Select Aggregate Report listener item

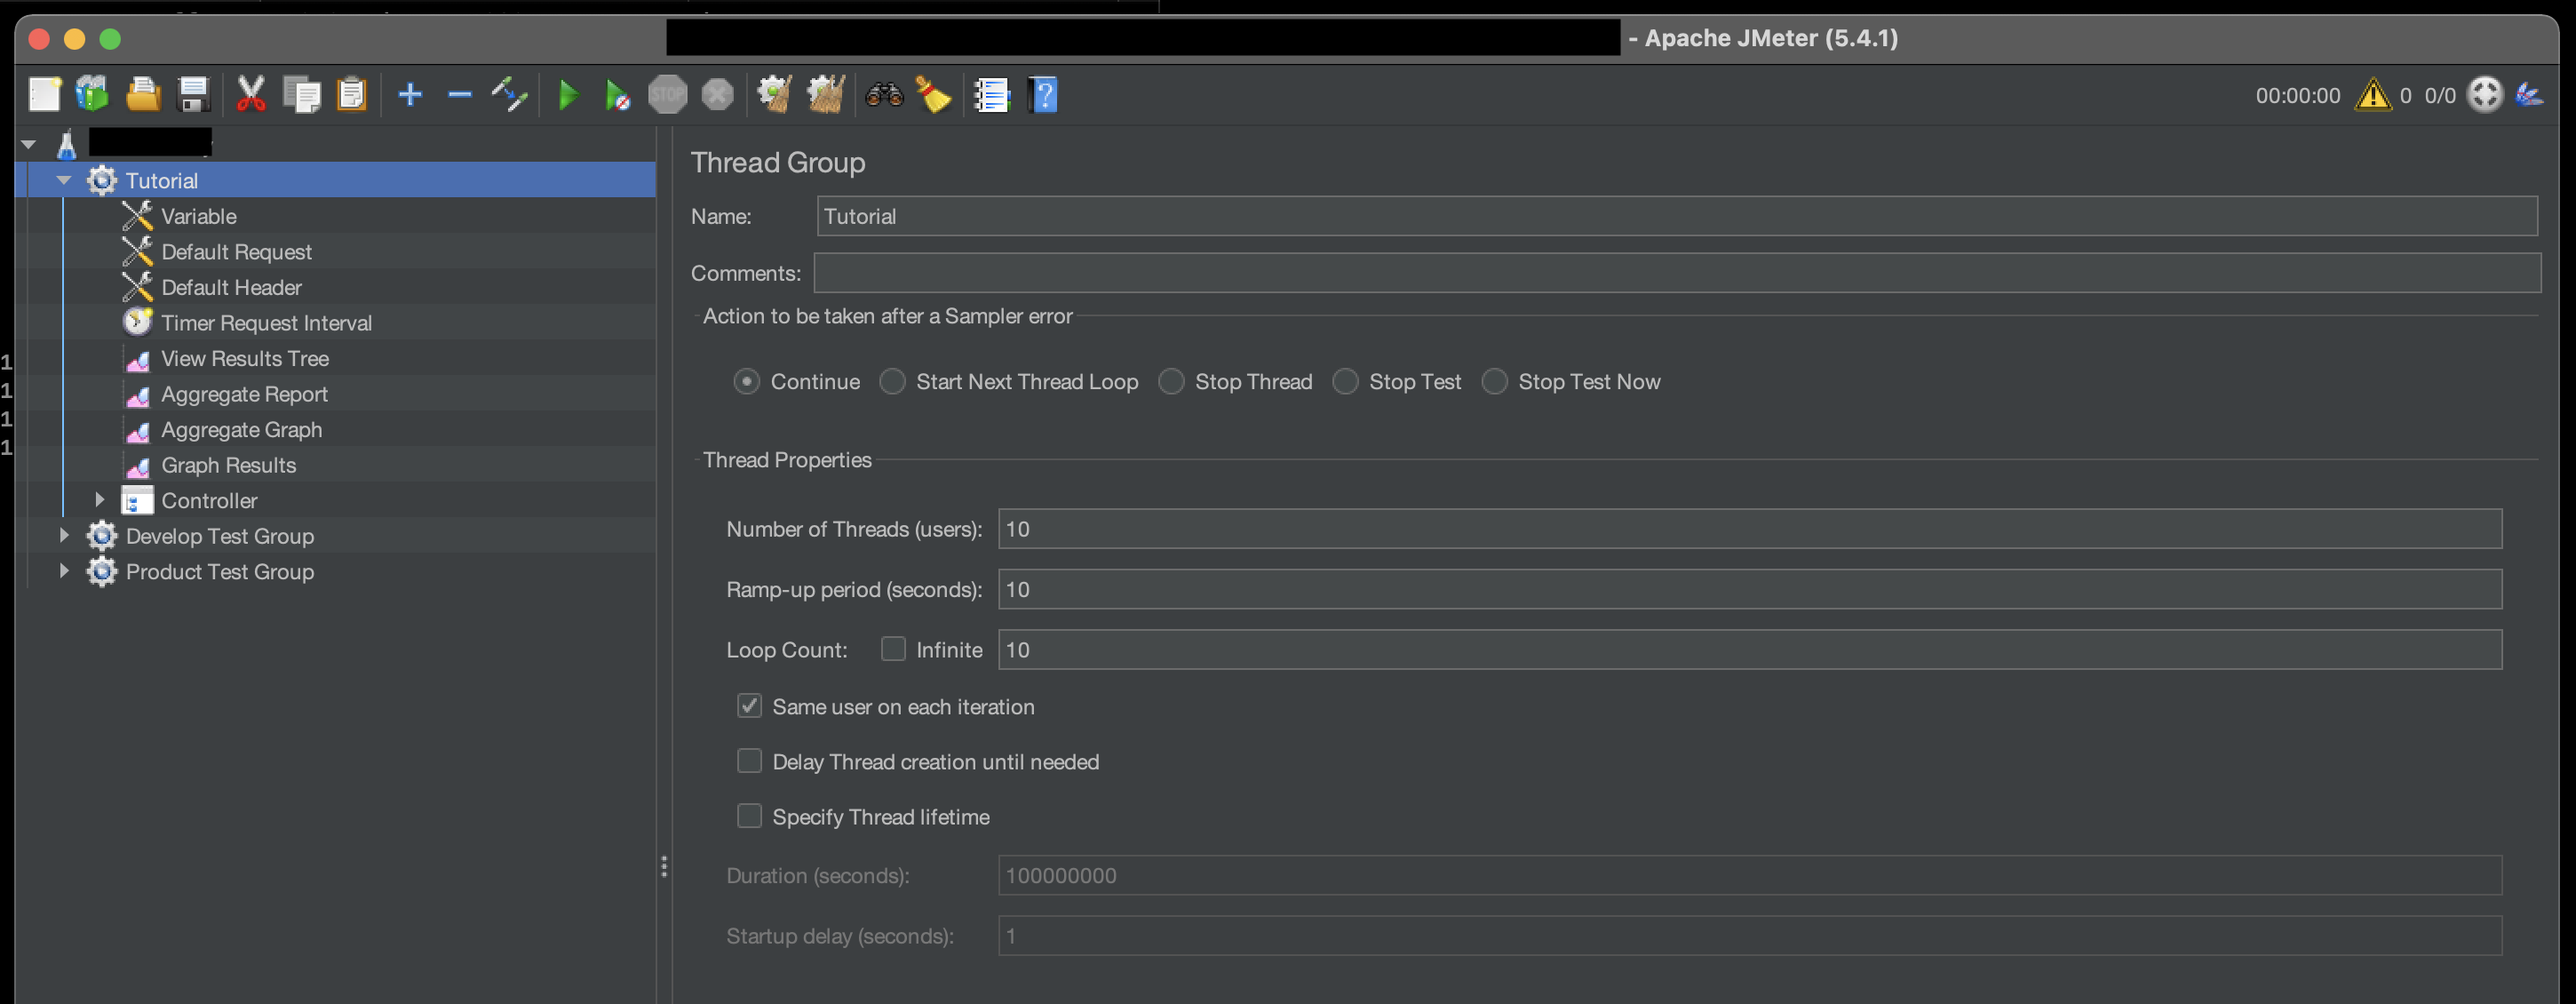pos(244,394)
